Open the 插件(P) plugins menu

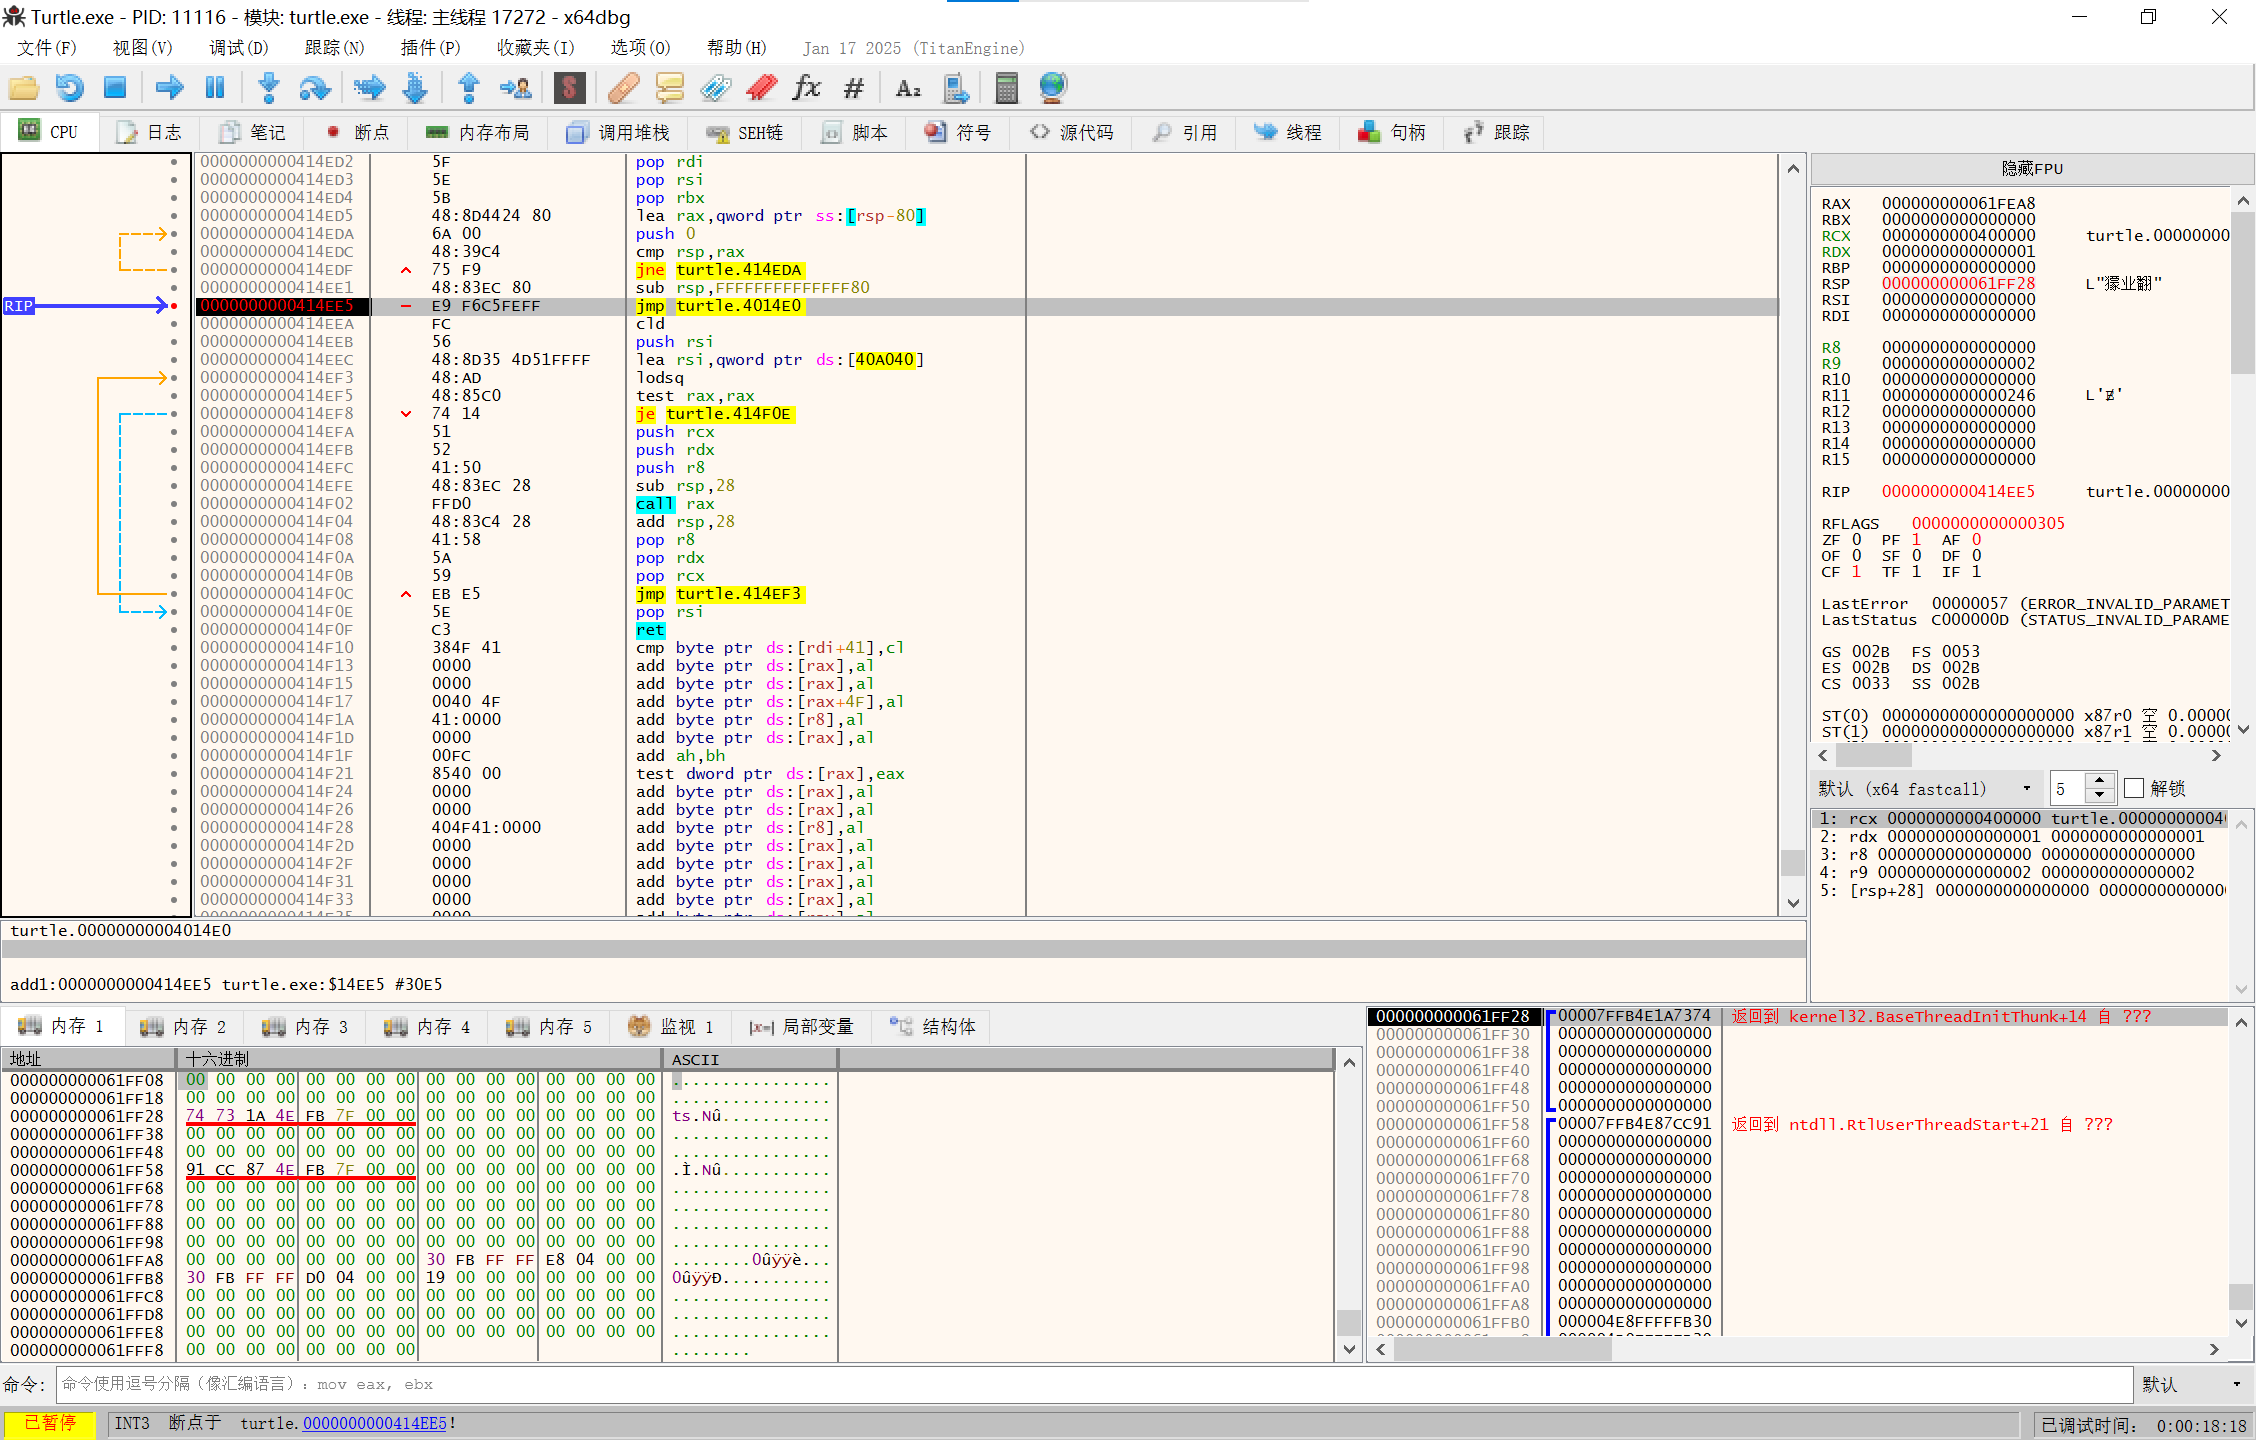click(430, 48)
